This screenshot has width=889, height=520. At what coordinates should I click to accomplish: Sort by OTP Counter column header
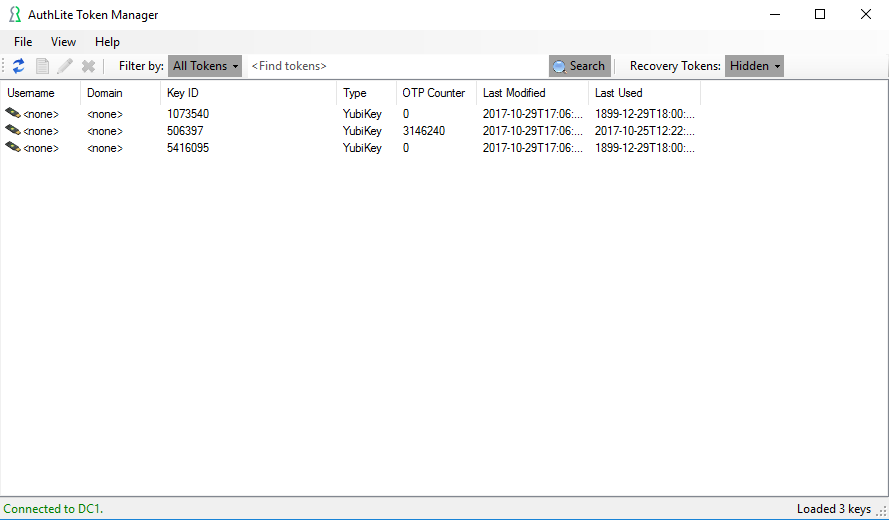437,93
